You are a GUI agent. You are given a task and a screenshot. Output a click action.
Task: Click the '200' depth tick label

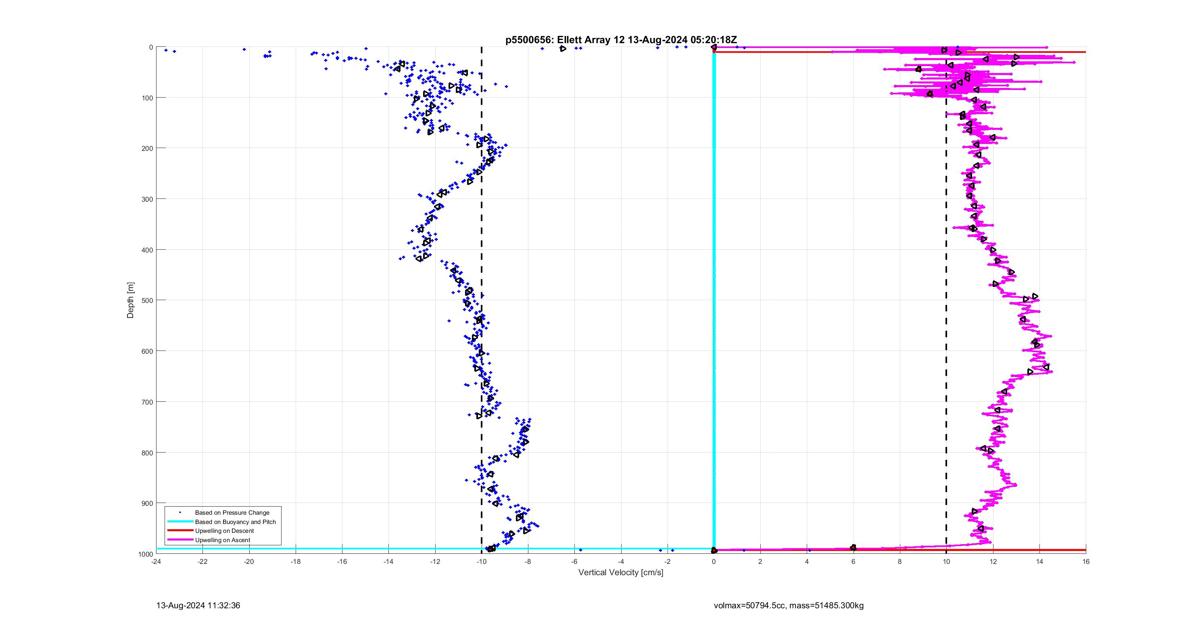click(145, 148)
